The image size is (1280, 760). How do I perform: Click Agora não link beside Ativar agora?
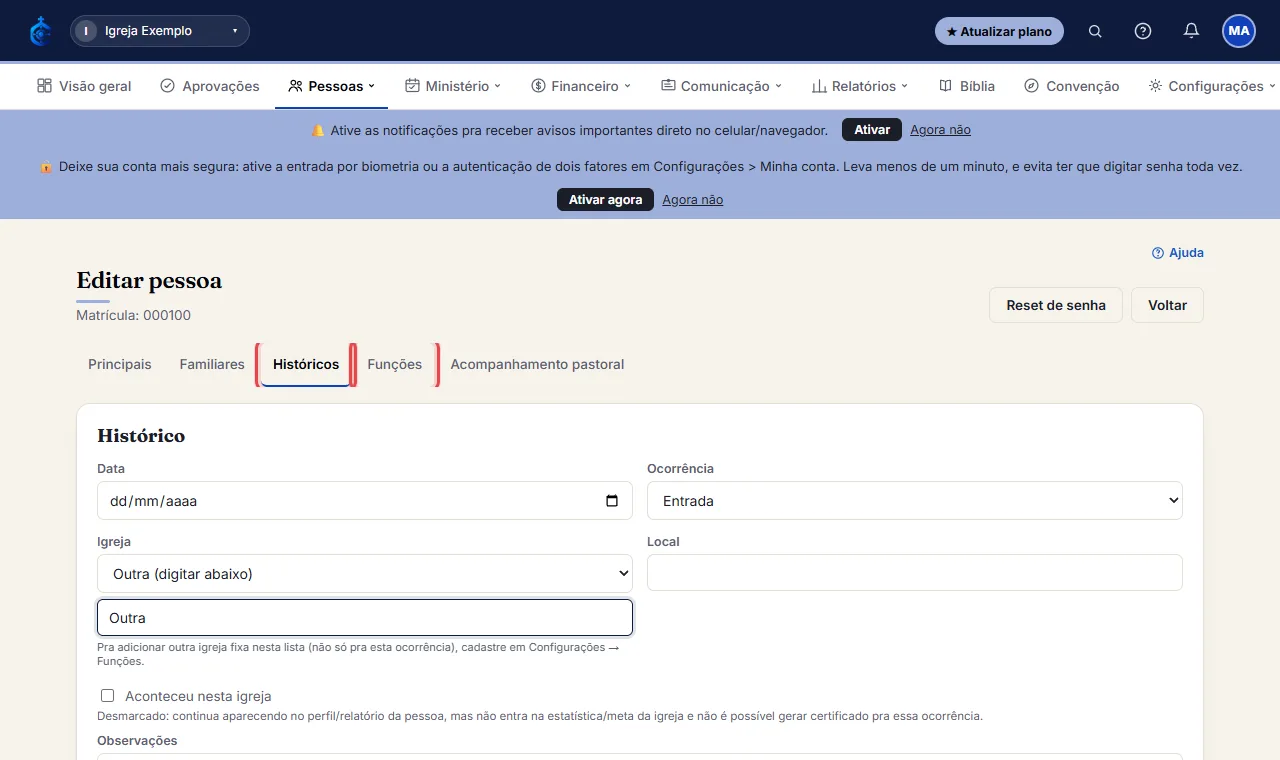(x=692, y=200)
